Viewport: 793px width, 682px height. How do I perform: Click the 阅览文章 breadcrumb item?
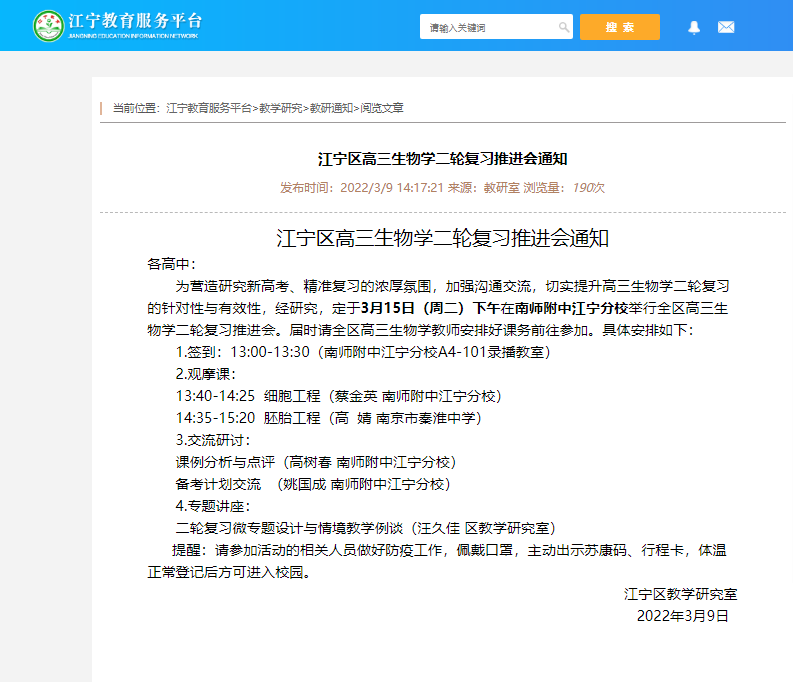pyautogui.click(x=382, y=108)
